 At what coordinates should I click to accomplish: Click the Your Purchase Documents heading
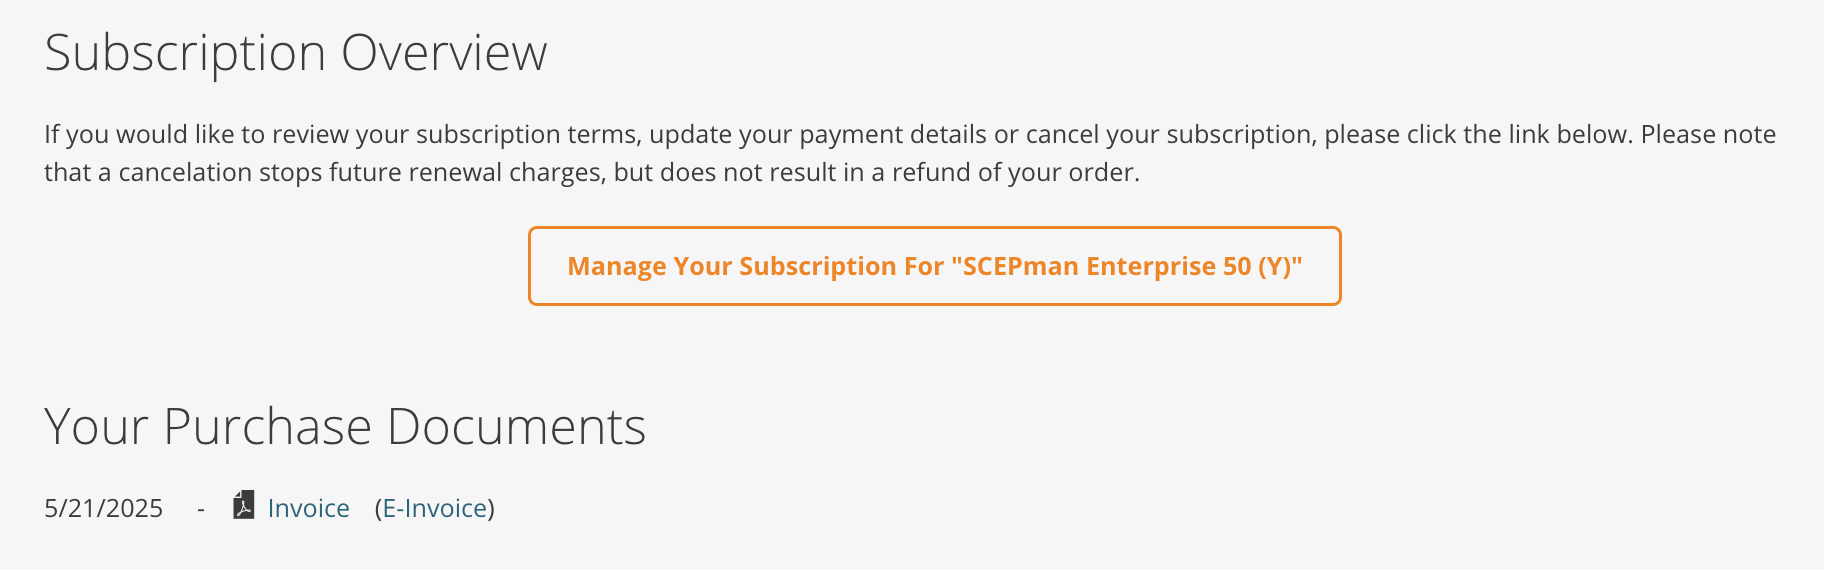(345, 427)
